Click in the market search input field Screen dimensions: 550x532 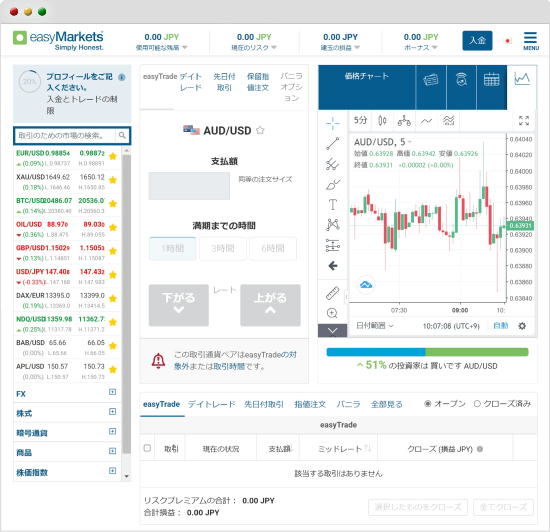click(x=66, y=135)
